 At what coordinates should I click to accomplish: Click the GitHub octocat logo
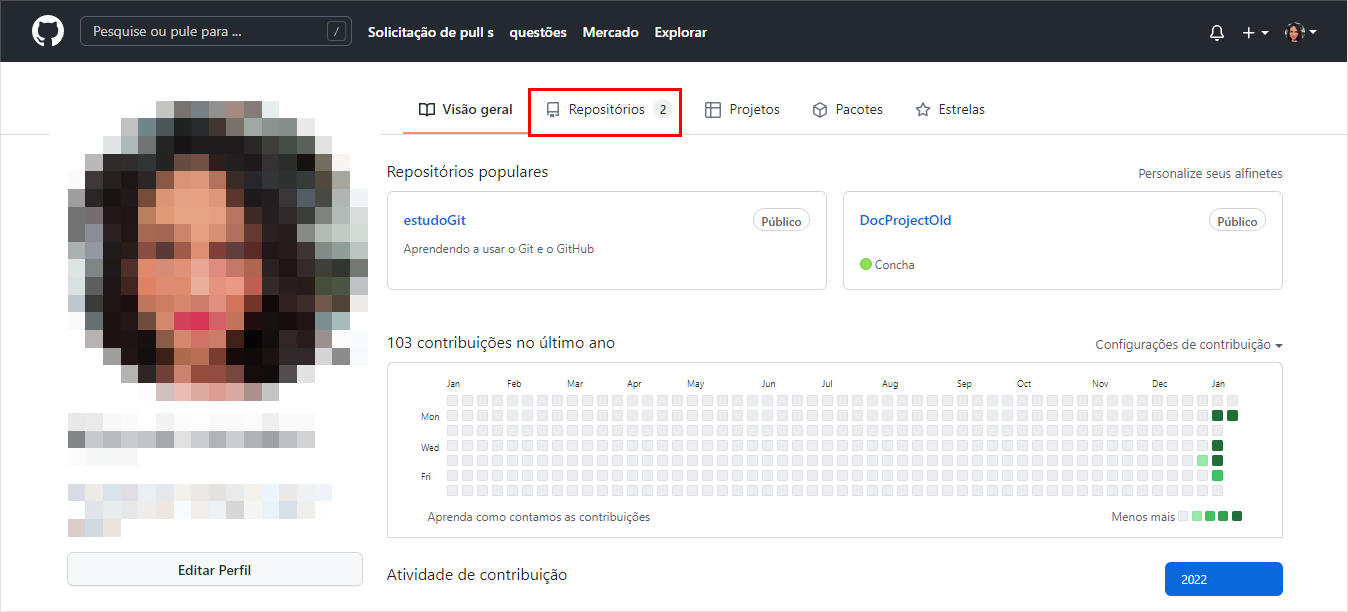click(x=47, y=31)
